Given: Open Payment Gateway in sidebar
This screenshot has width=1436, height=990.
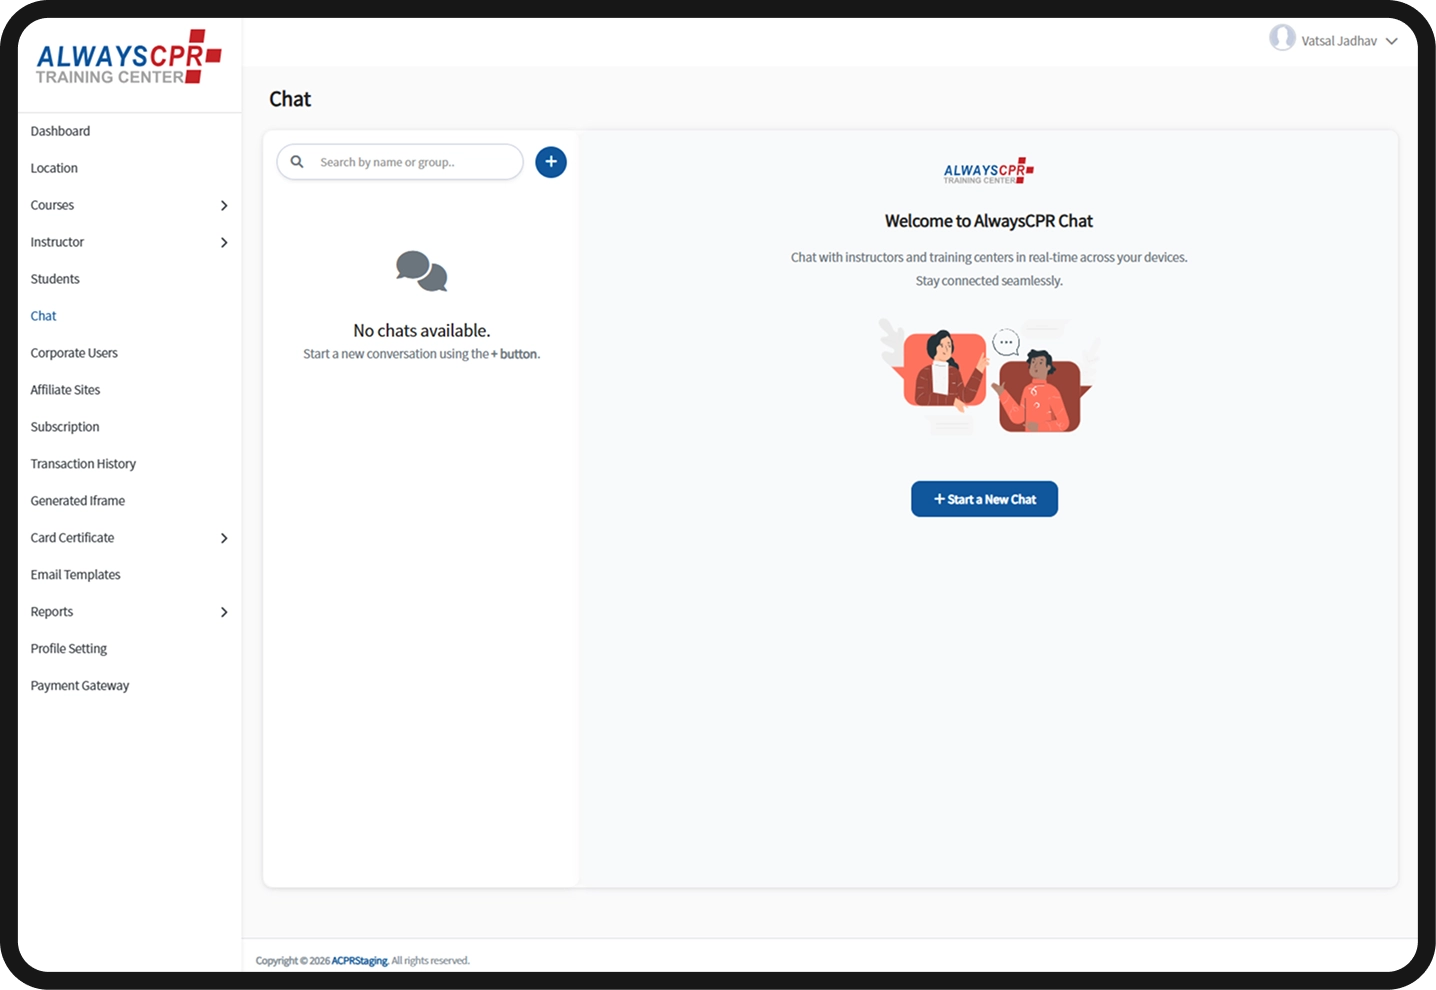Looking at the screenshot, I should click(x=80, y=686).
